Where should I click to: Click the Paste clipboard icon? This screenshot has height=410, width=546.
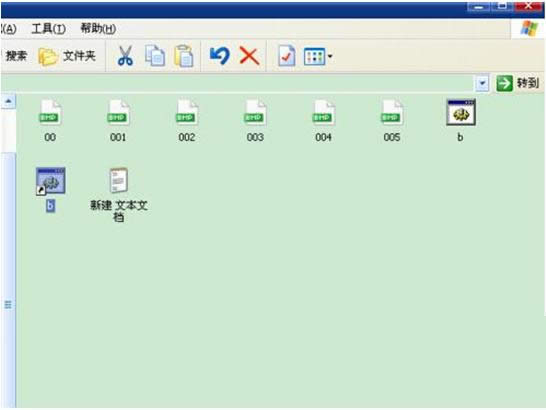(x=184, y=56)
